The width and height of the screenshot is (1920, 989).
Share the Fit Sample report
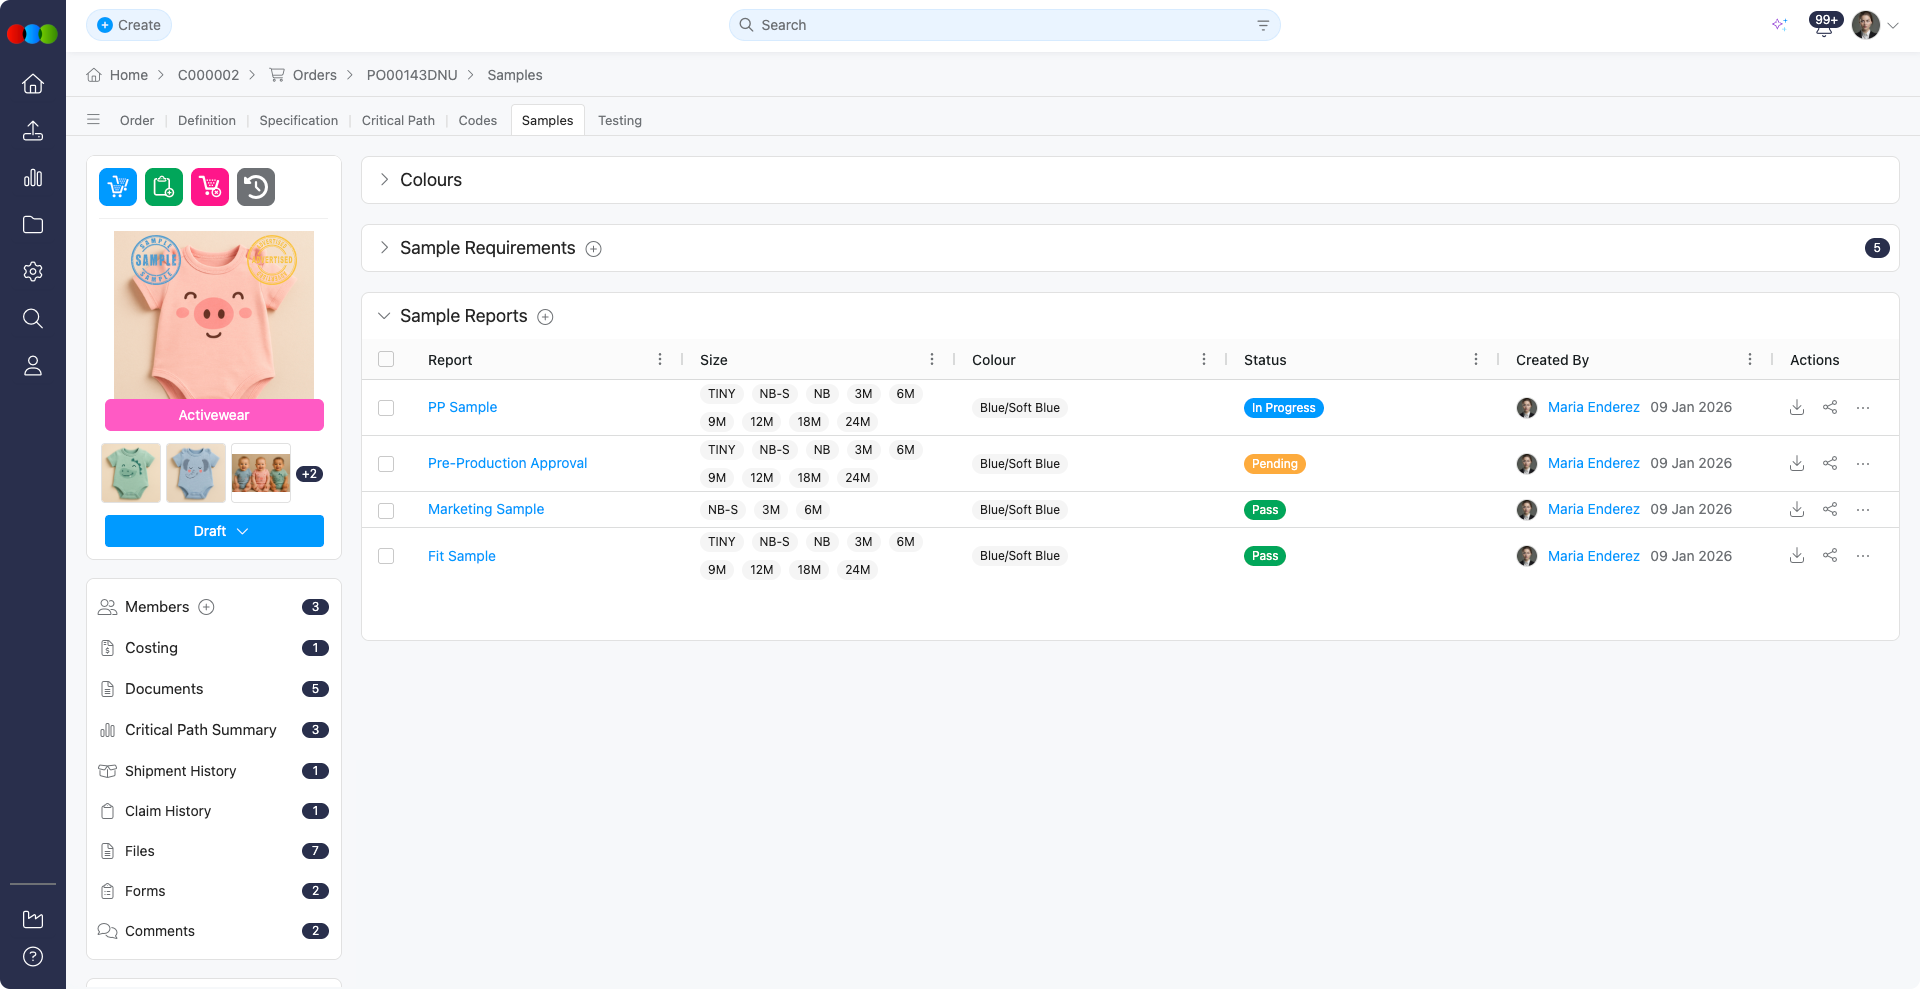pyautogui.click(x=1831, y=555)
